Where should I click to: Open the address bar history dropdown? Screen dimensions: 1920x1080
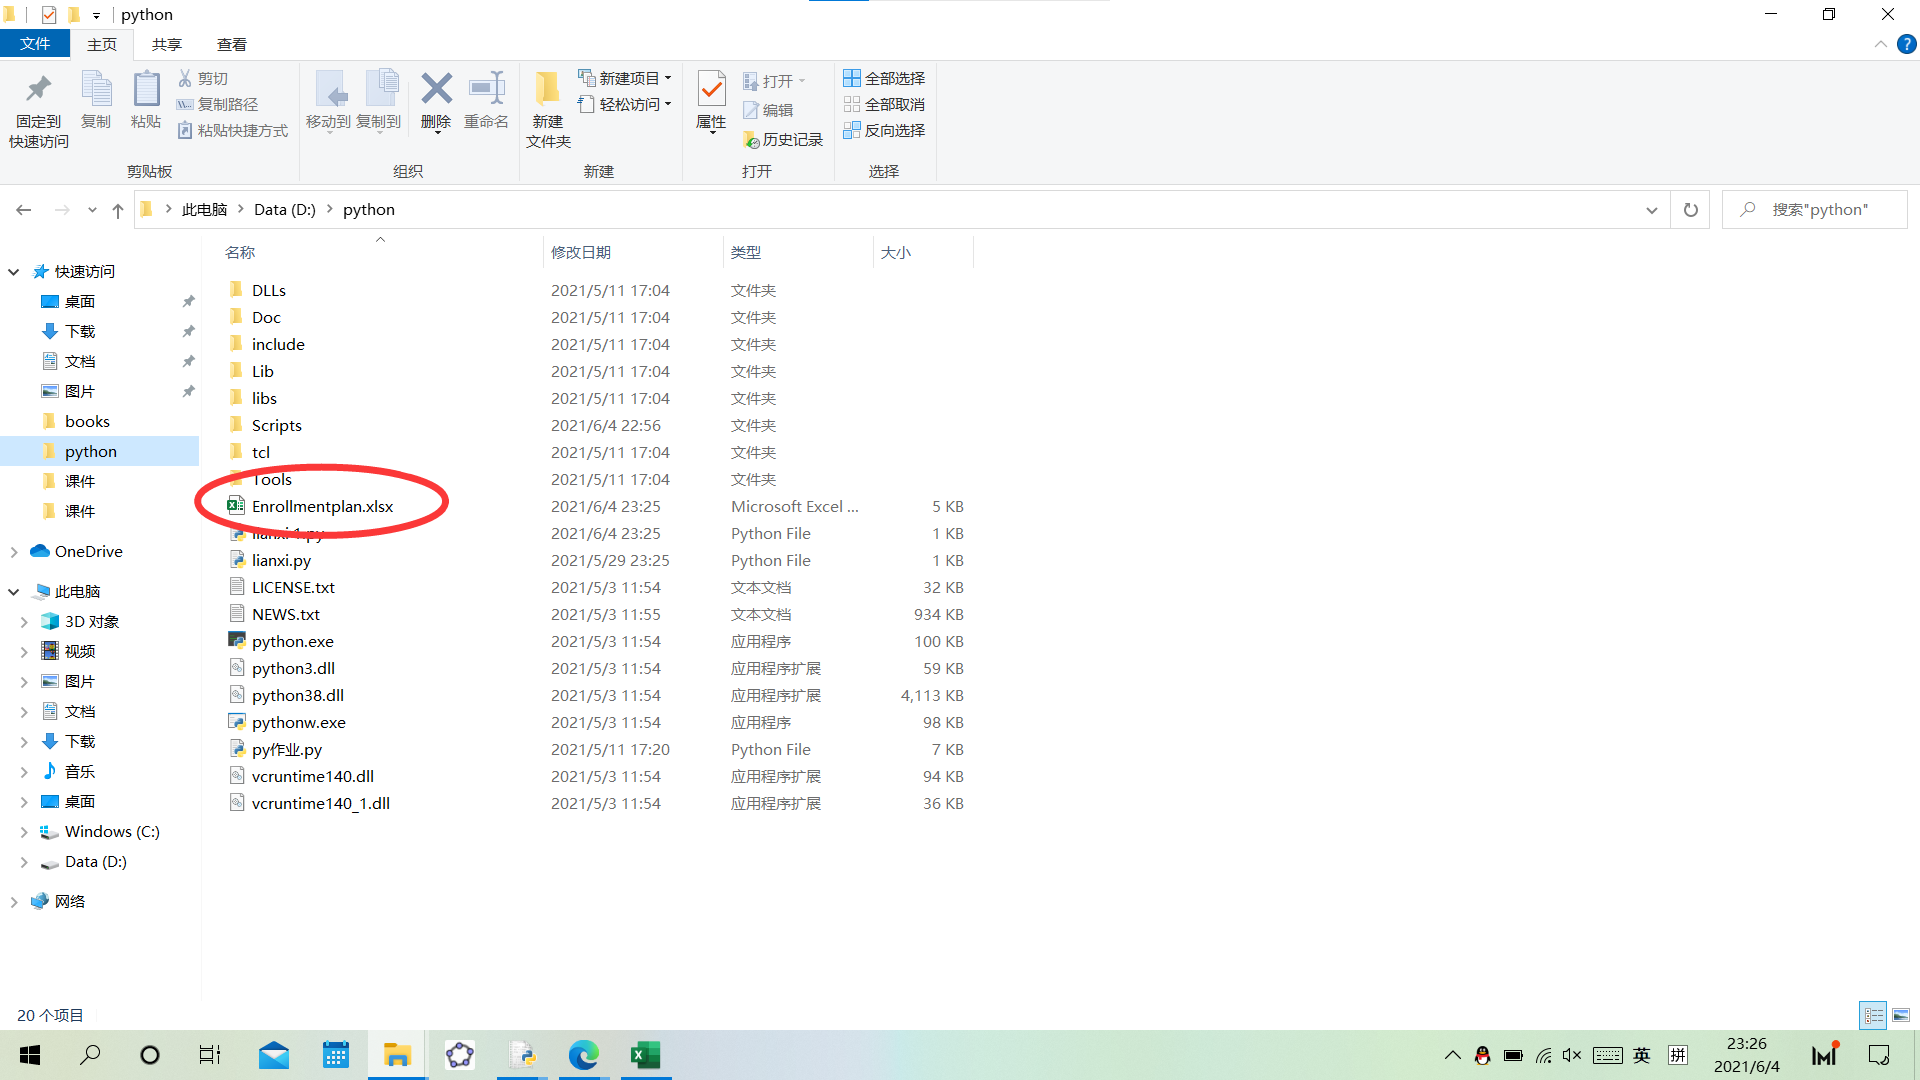(x=1651, y=210)
